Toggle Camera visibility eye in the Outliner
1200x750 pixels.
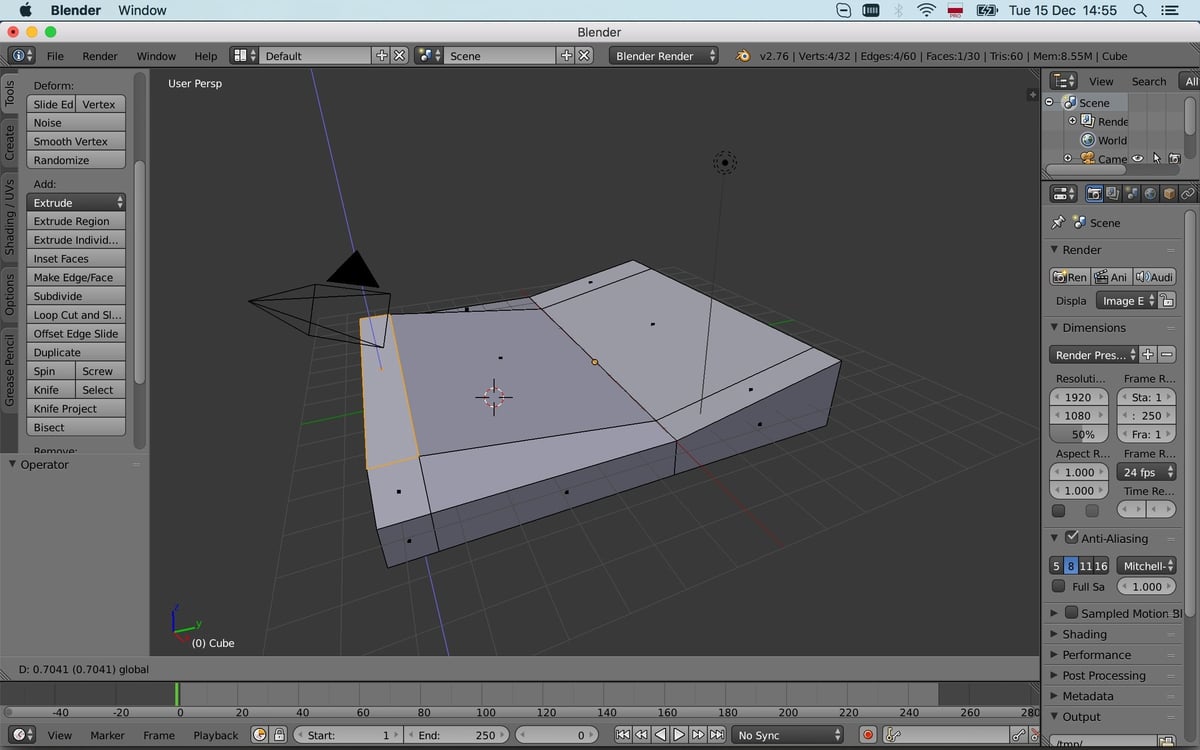click(x=1137, y=158)
